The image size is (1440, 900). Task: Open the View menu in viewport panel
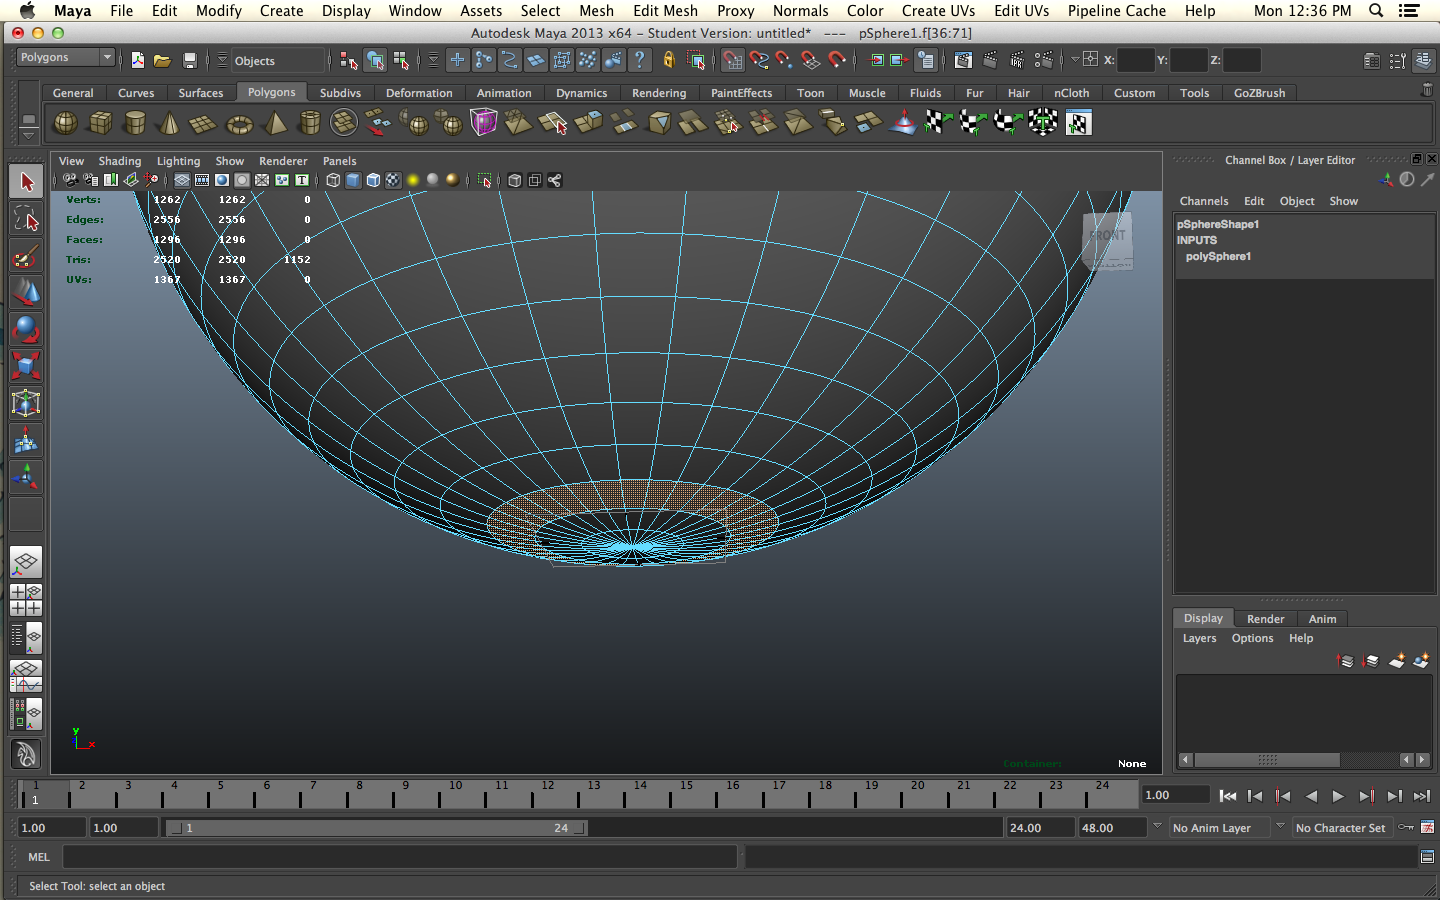point(71,161)
